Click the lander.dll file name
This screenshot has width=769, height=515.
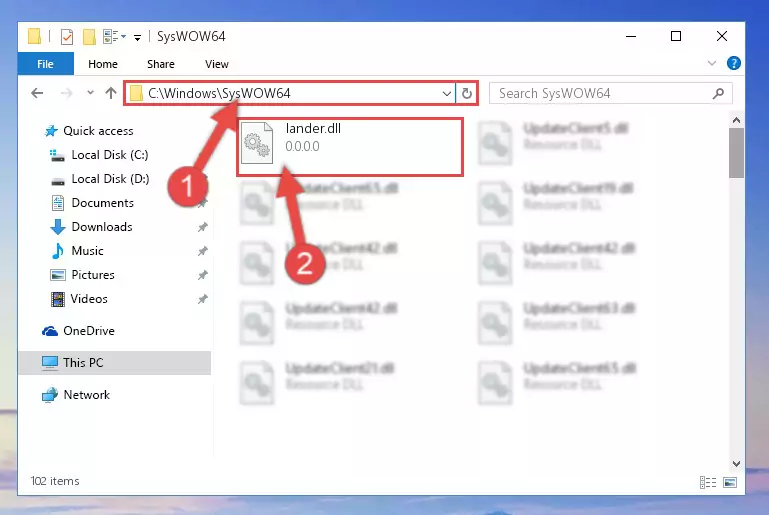(x=313, y=129)
